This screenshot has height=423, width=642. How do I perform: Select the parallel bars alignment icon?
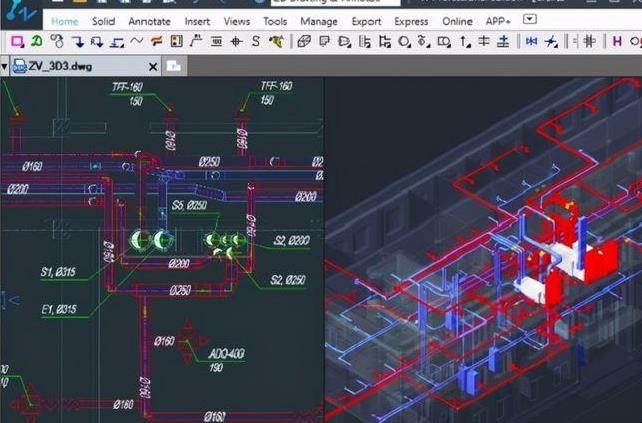click(590, 41)
